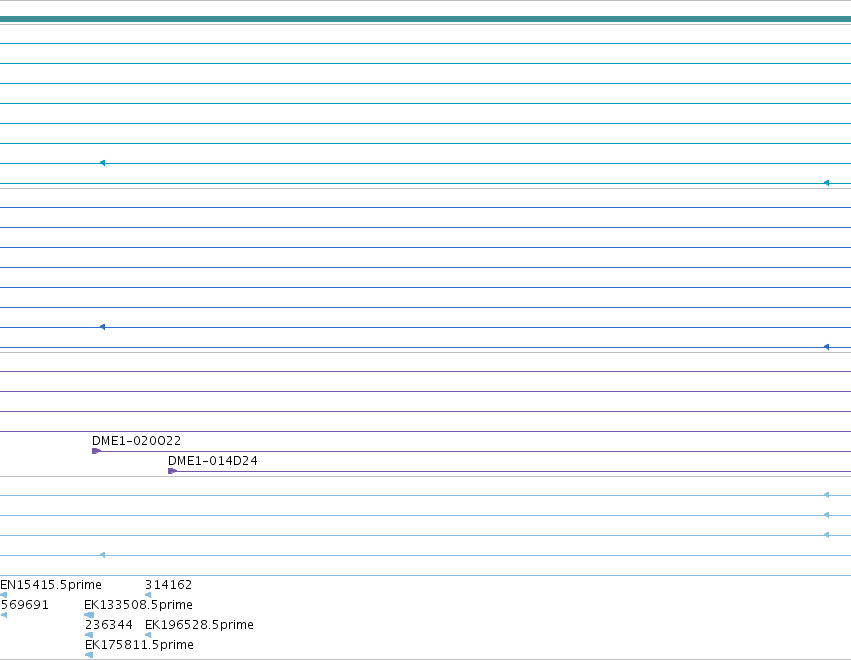Click the light blue arrowhead above EK133508.5prime
Viewport: 851px width, 660px height.
(102, 555)
